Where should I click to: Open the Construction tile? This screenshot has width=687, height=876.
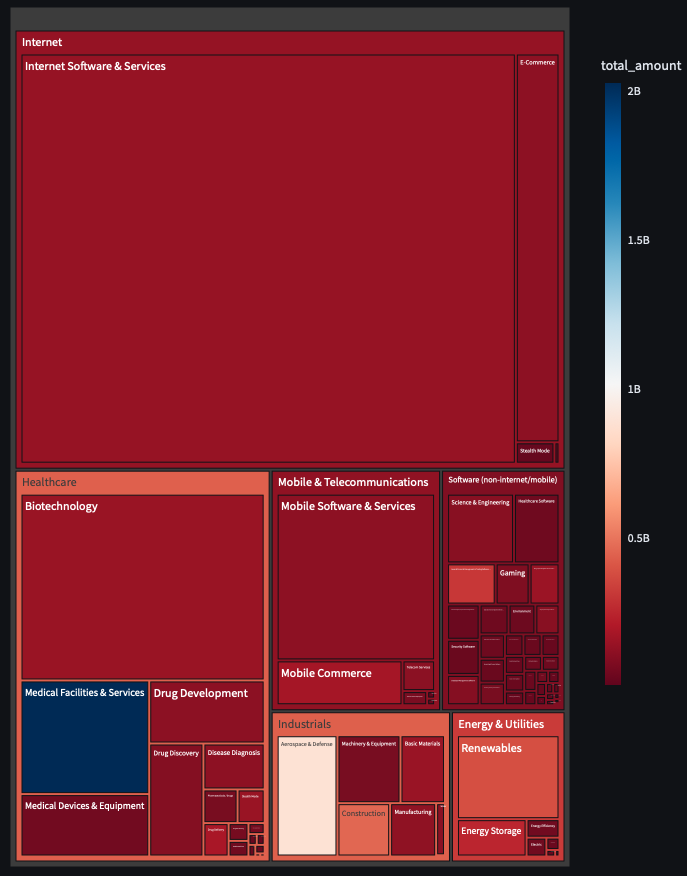pyautogui.click(x=364, y=830)
